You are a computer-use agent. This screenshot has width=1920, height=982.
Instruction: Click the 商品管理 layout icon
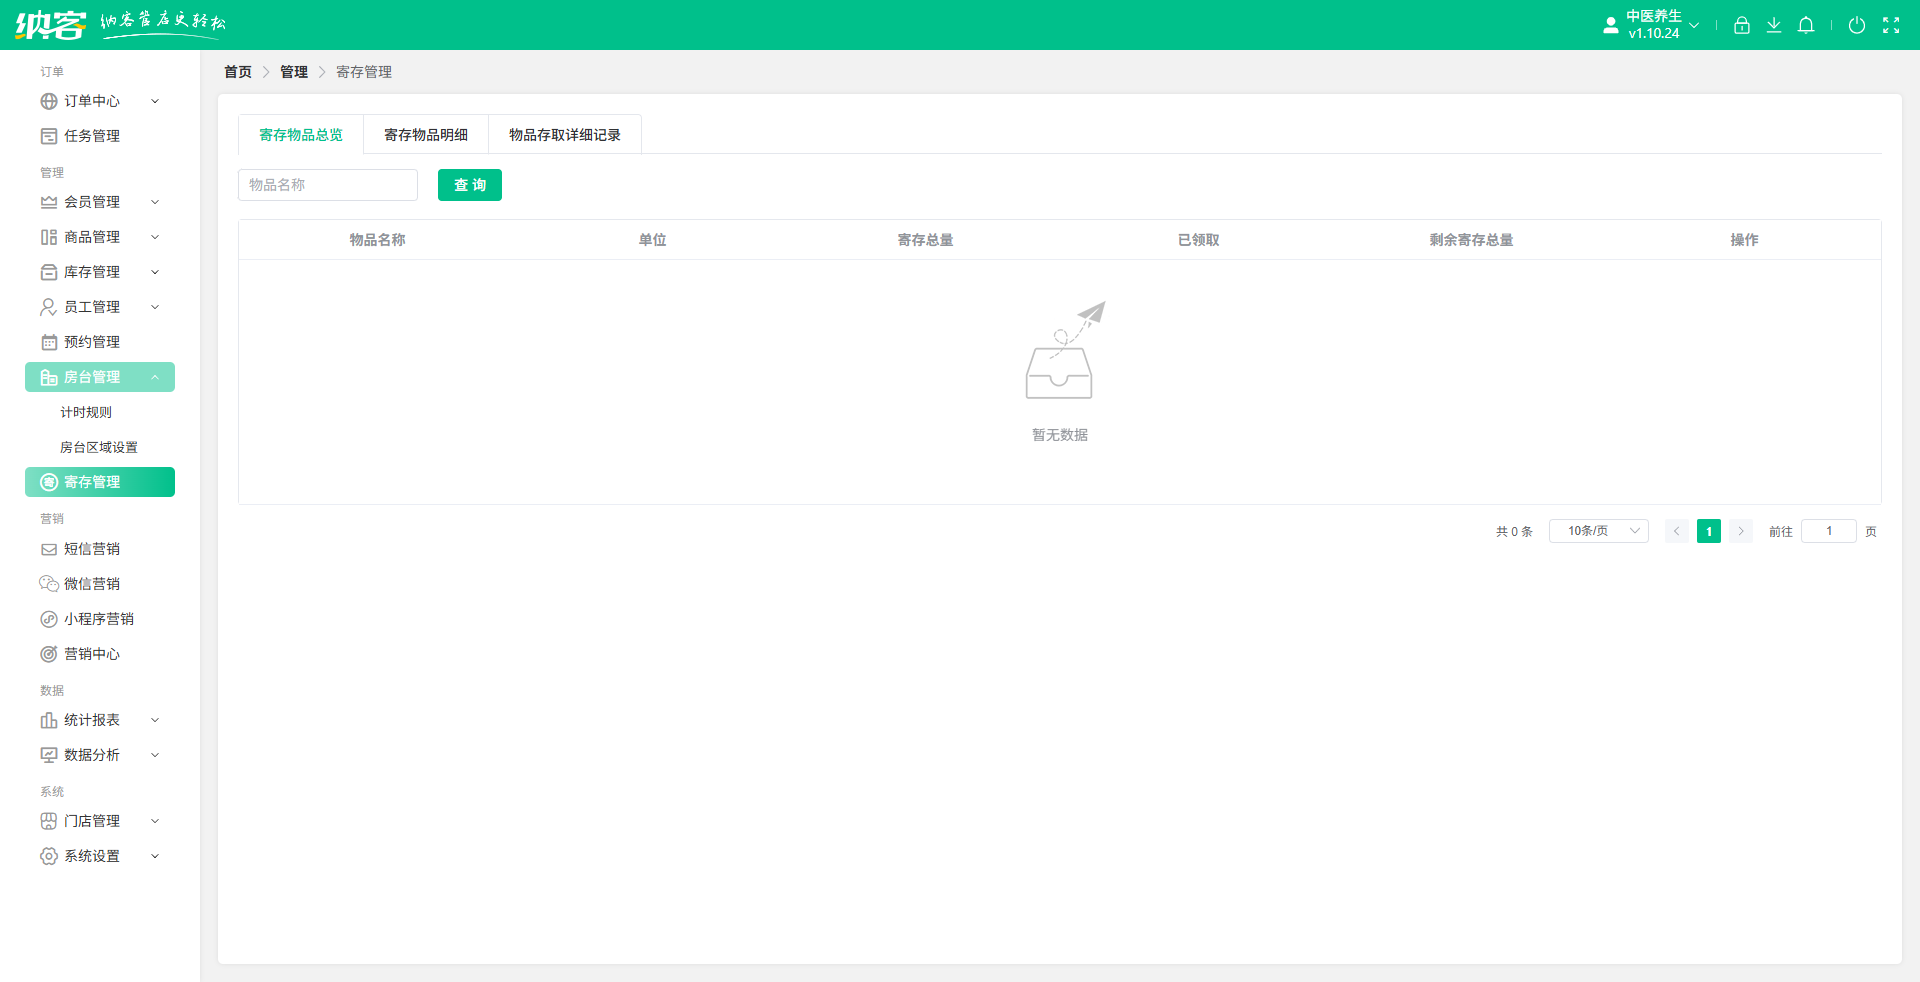click(x=49, y=237)
